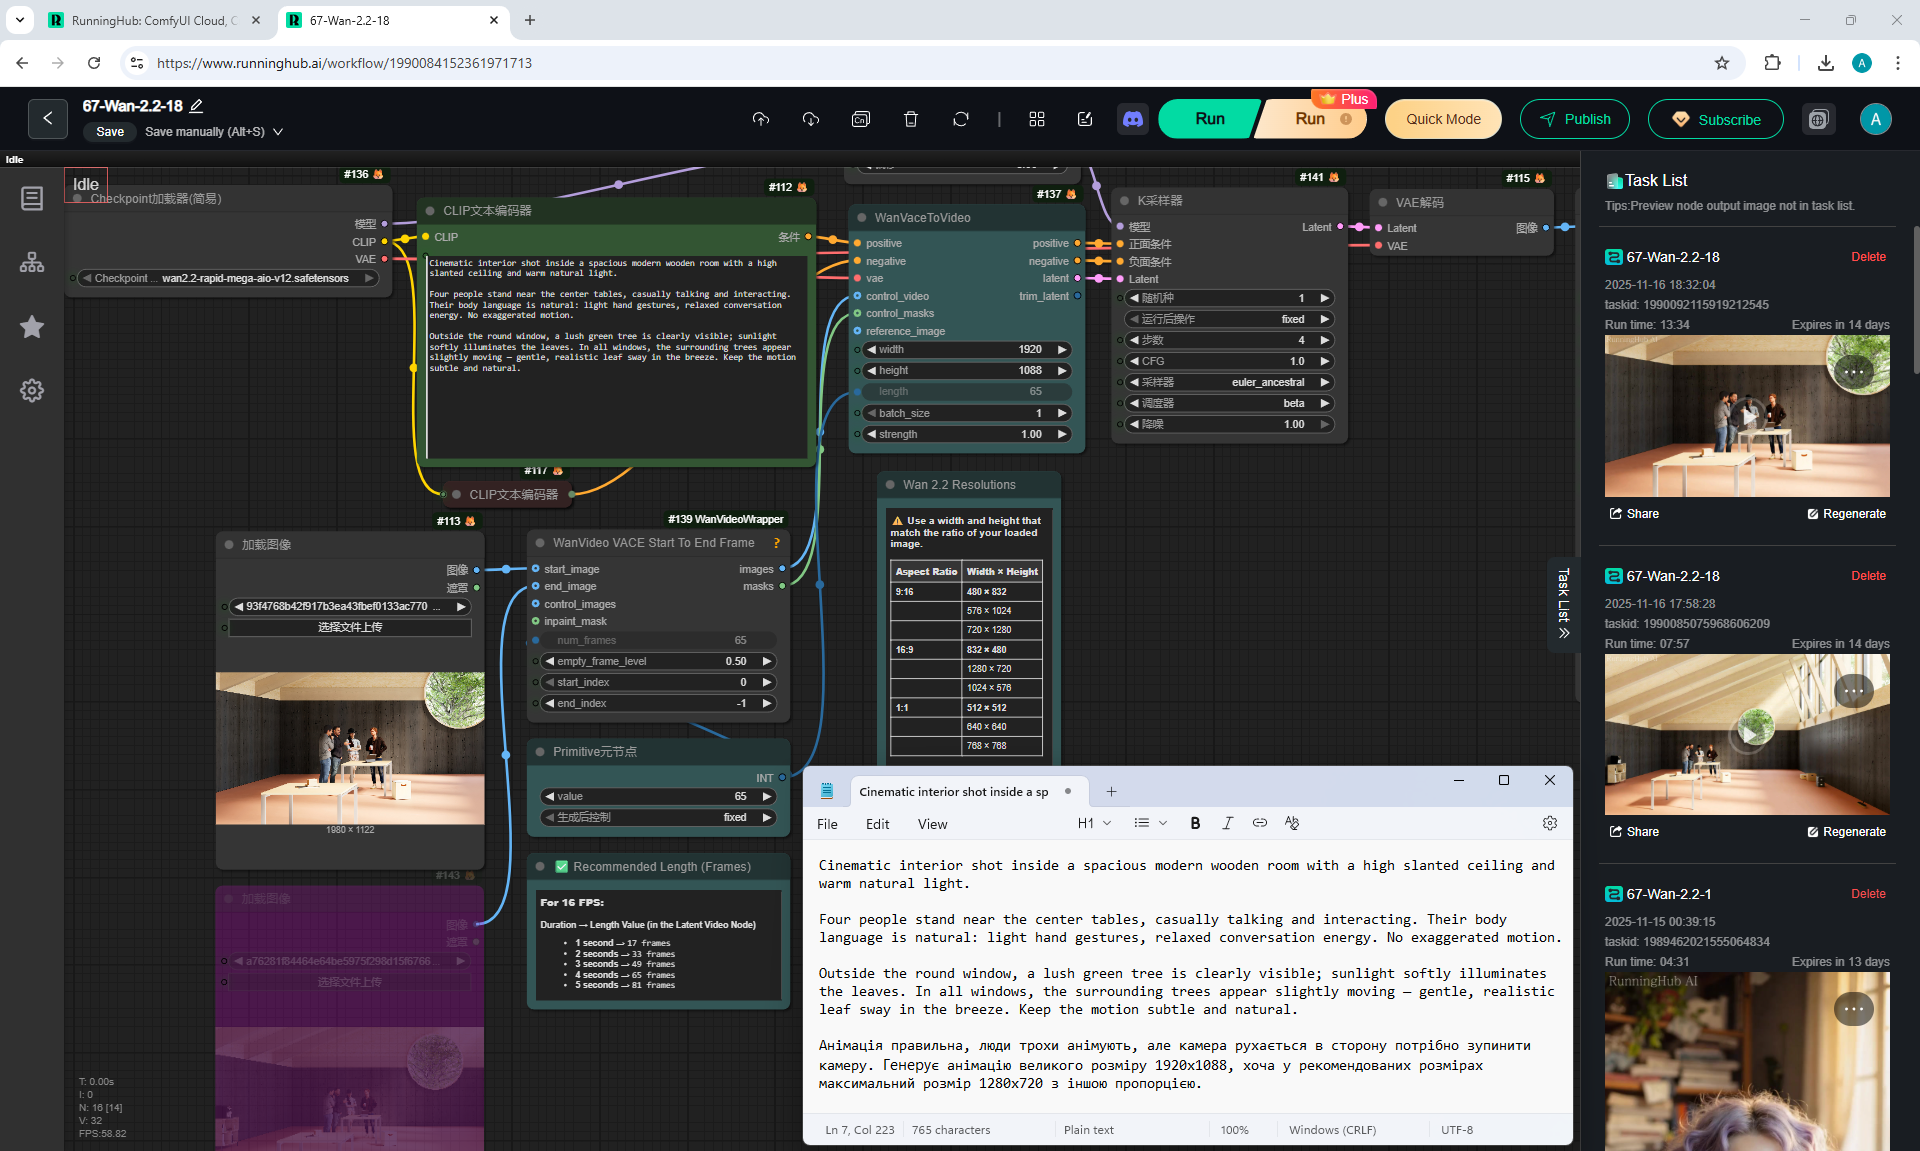Viewport: 1920px width, 1151px height.
Task: Open favorites star in the left sidebar
Action: pyautogui.click(x=32, y=327)
